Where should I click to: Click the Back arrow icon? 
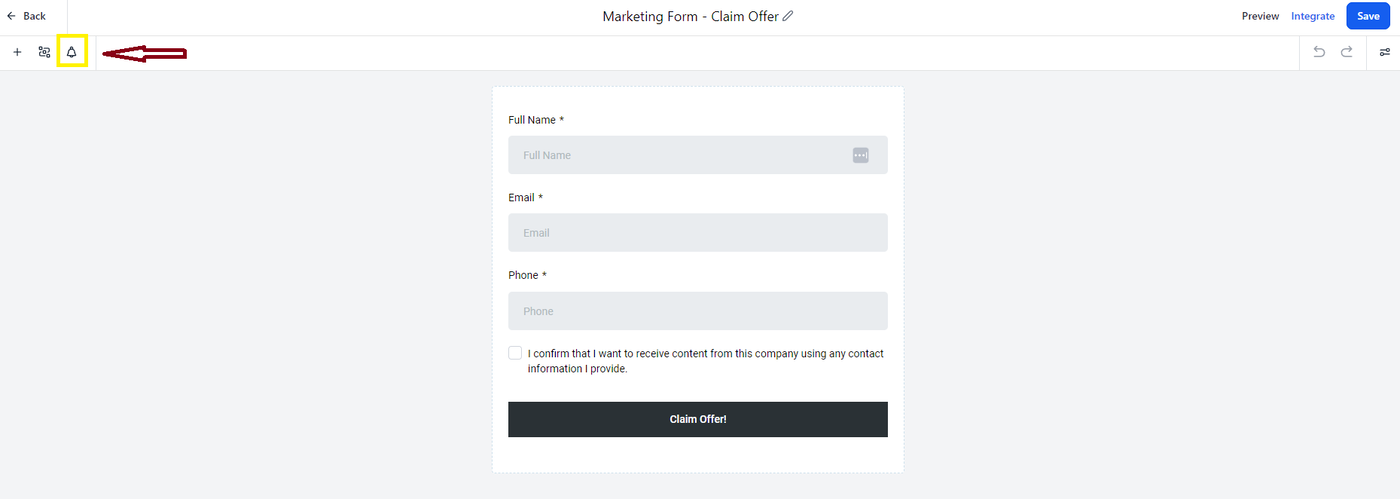point(11,16)
